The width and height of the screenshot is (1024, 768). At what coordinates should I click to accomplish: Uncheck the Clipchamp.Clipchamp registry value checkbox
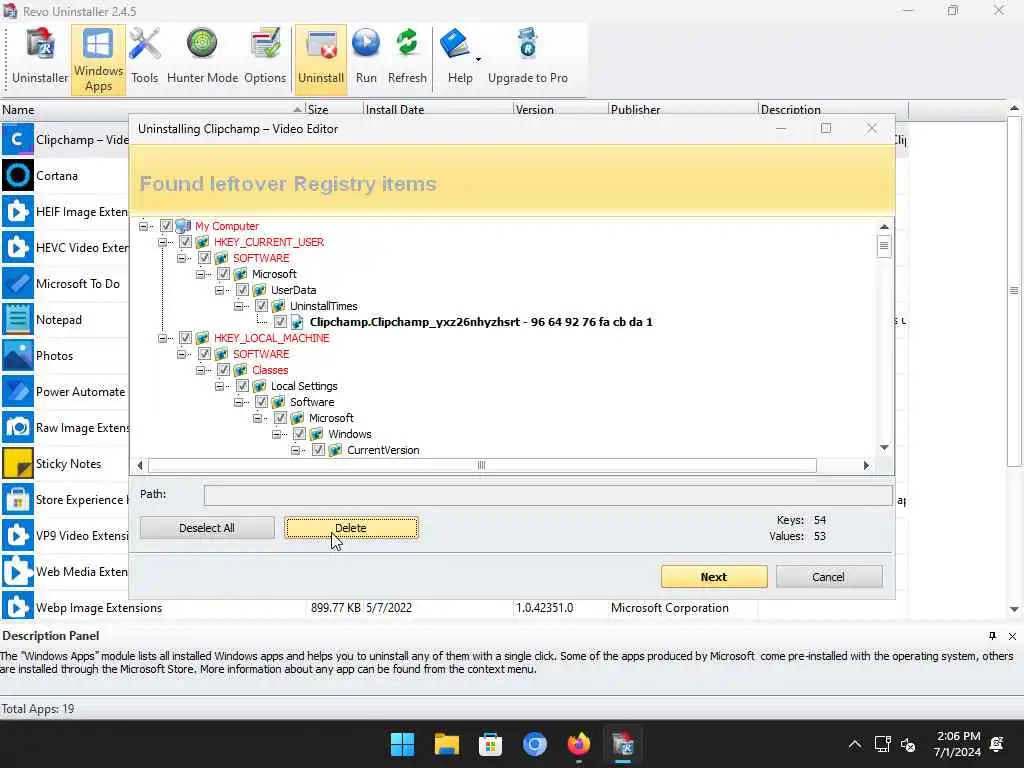[280, 322]
